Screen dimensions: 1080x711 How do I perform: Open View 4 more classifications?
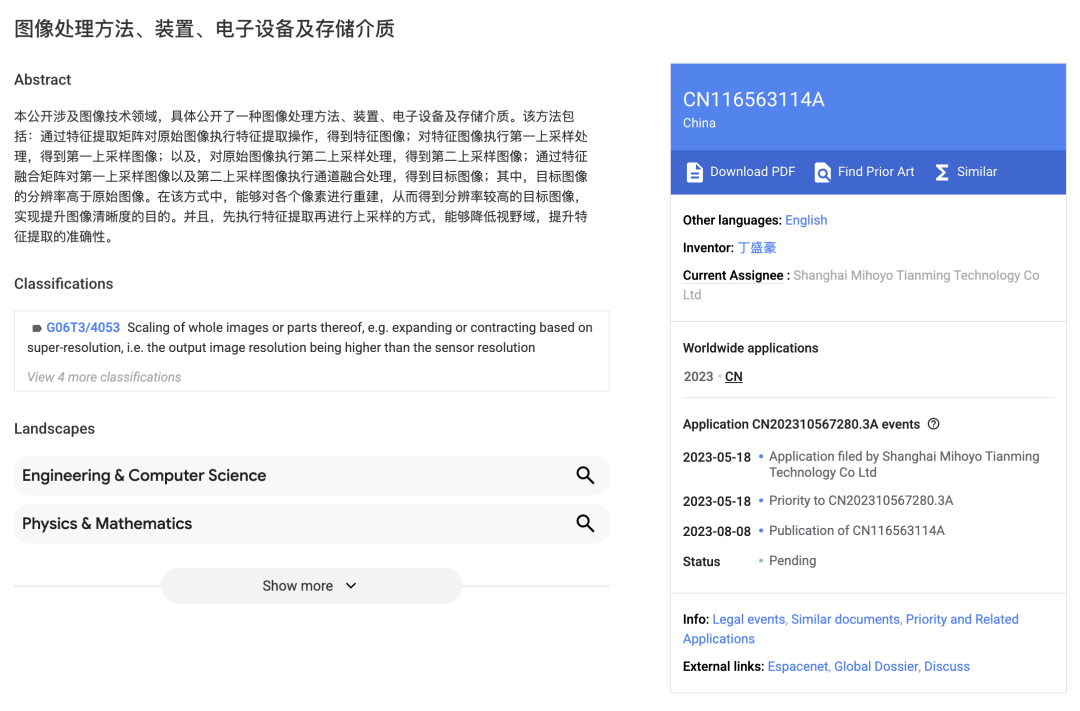coord(104,376)
